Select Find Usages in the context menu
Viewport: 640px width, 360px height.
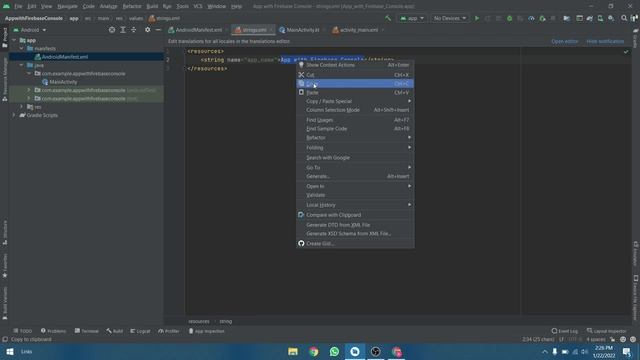(x=355, y=120)
